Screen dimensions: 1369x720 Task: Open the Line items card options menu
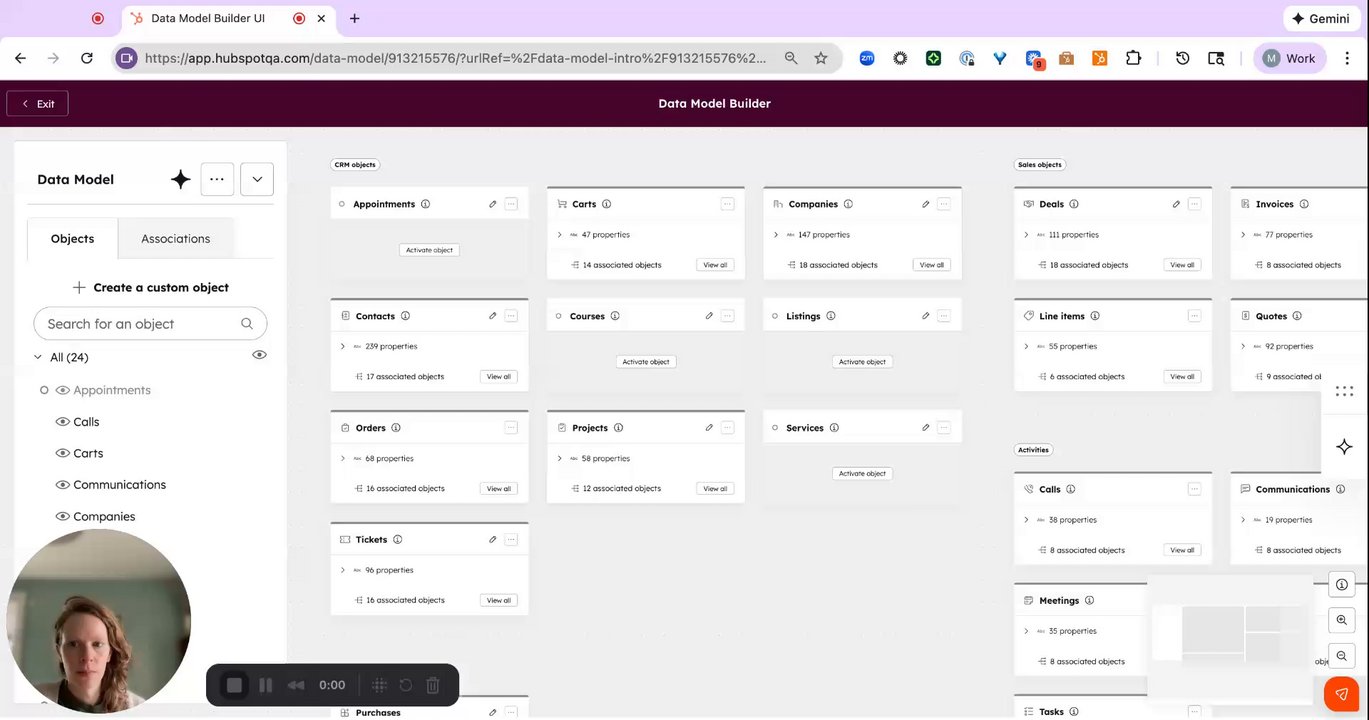[x=1194, y=316]
